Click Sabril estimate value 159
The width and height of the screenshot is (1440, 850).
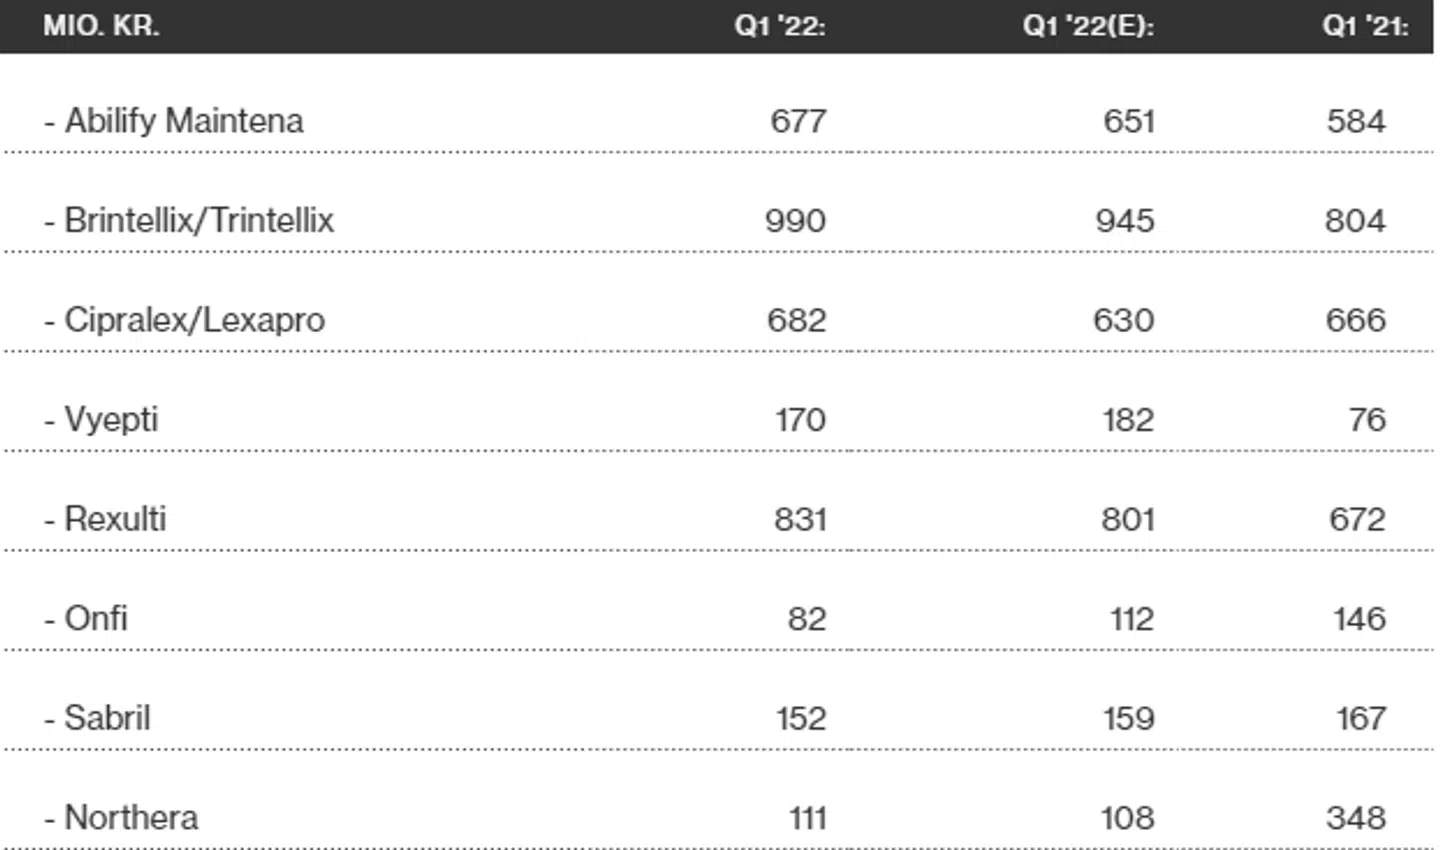tap(1129, 718)
